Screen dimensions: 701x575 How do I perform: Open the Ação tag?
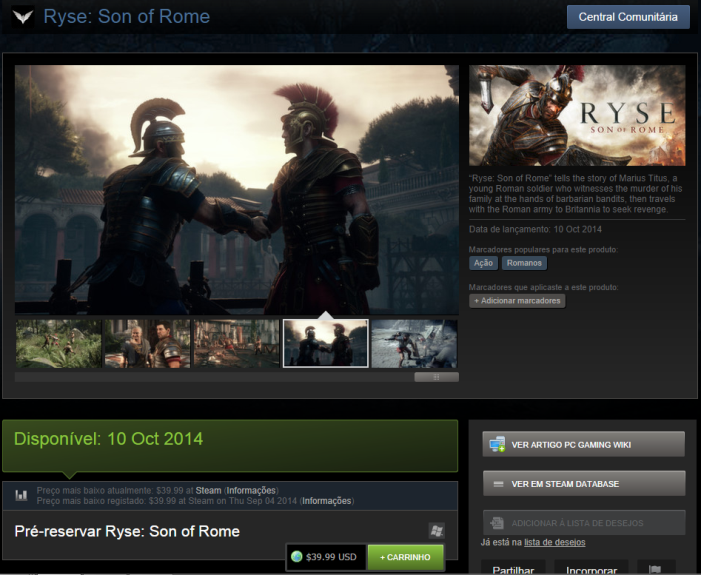point(483,263)
